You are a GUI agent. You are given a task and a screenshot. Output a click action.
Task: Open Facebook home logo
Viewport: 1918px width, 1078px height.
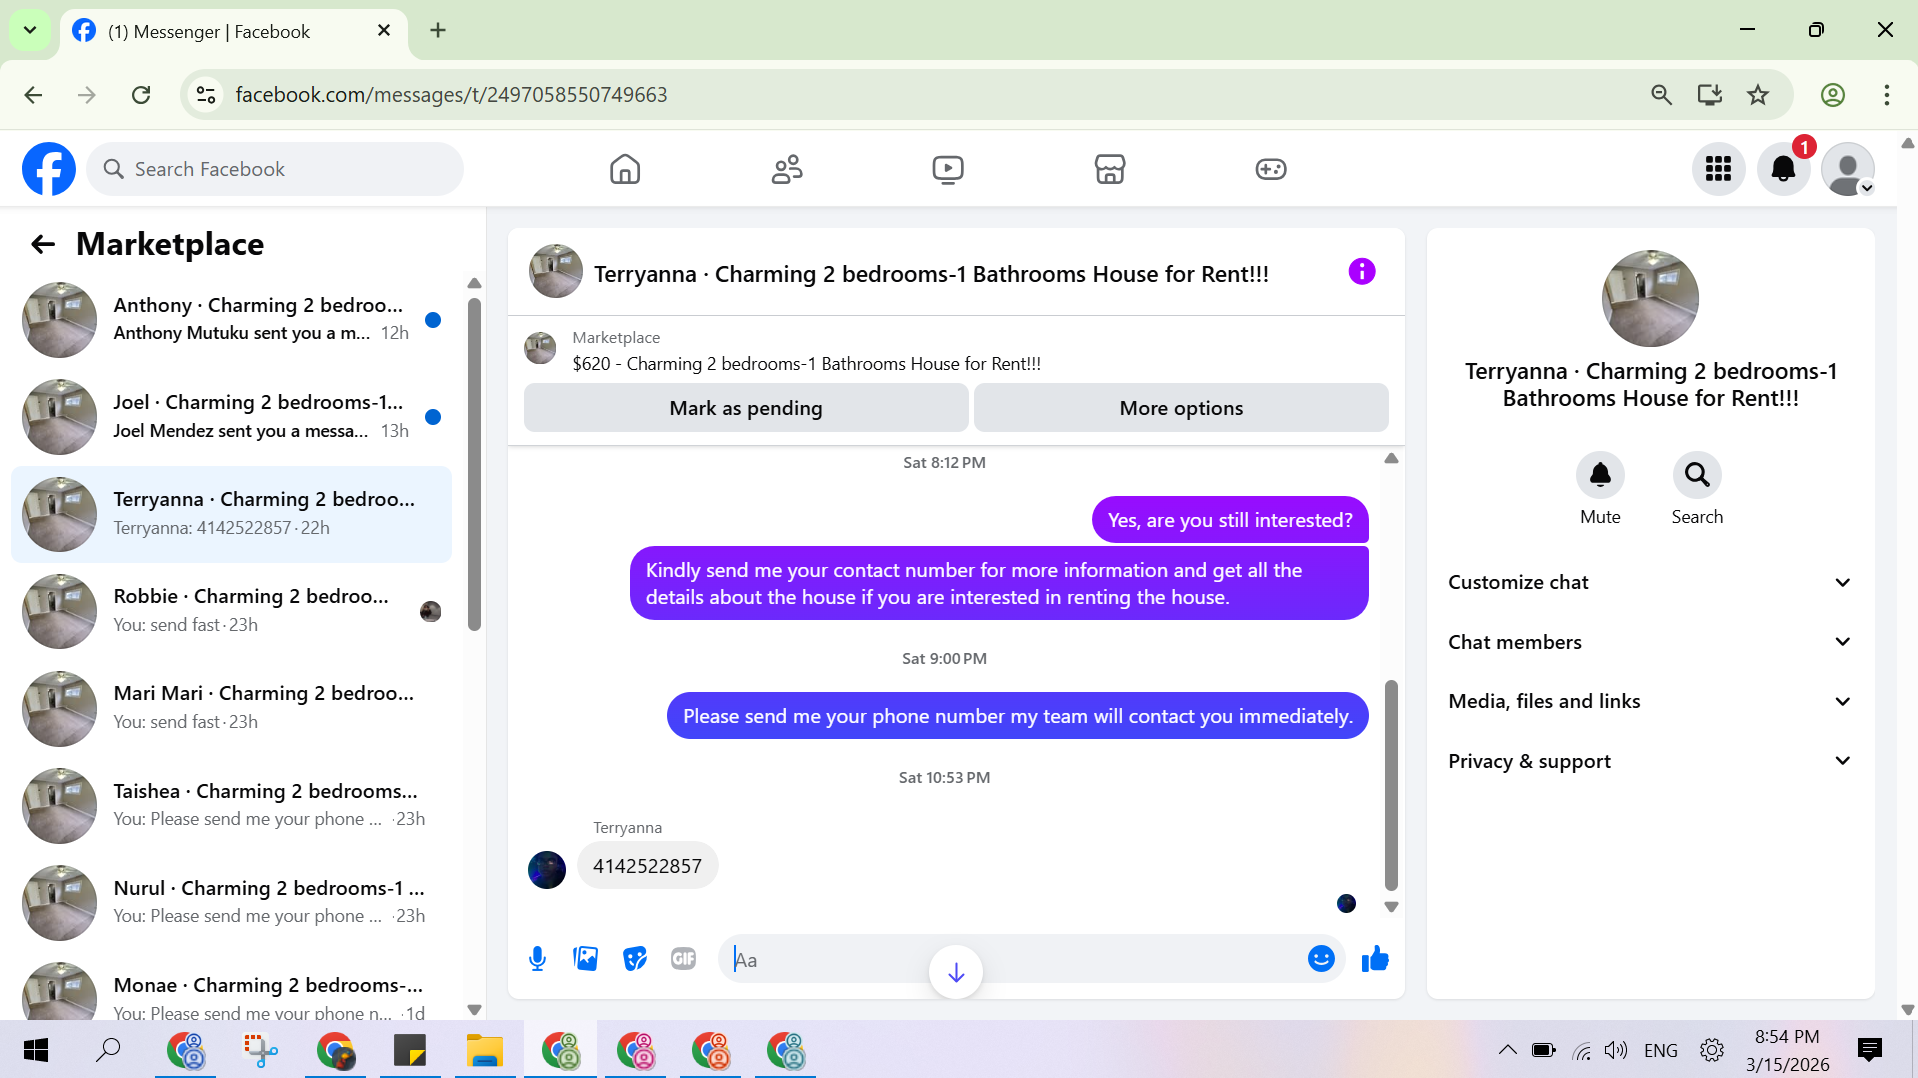tap(49, 169)
